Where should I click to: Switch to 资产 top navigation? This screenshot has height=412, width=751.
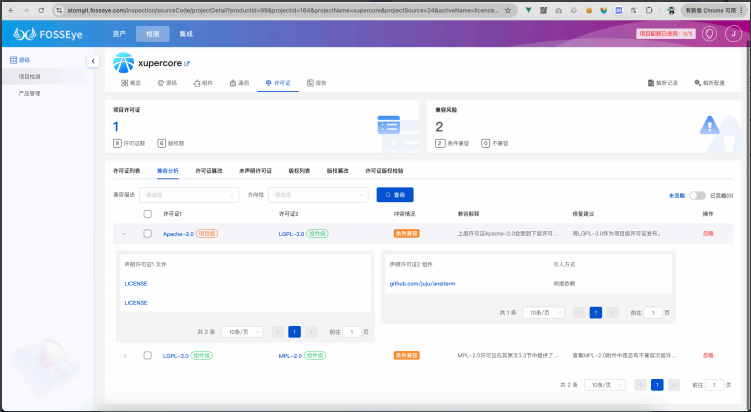[119, 34]
